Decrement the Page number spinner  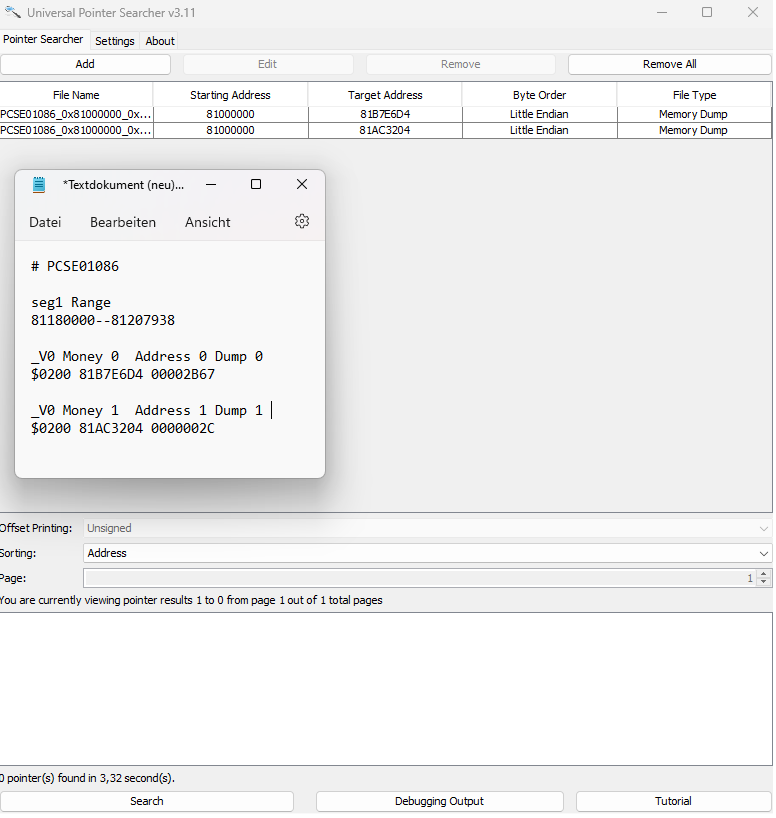(x=764, y=582)
